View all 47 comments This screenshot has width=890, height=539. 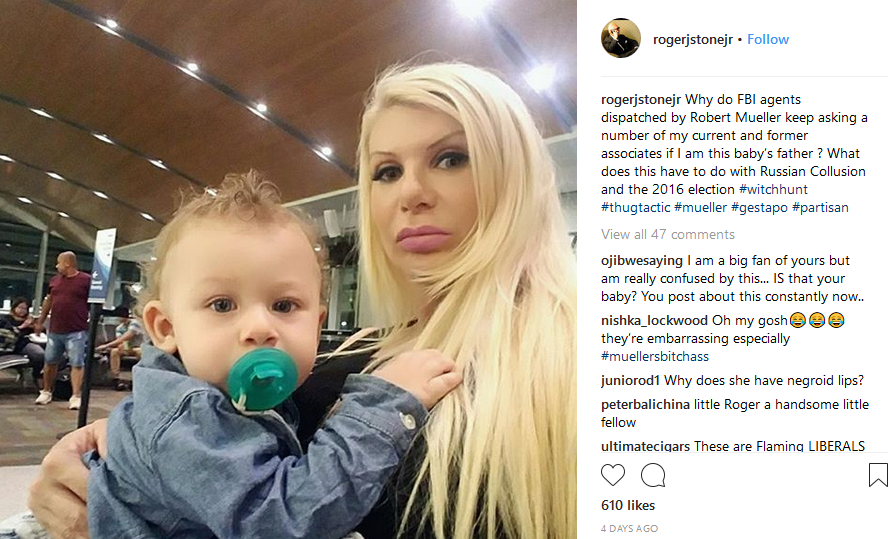pos(668,234)
